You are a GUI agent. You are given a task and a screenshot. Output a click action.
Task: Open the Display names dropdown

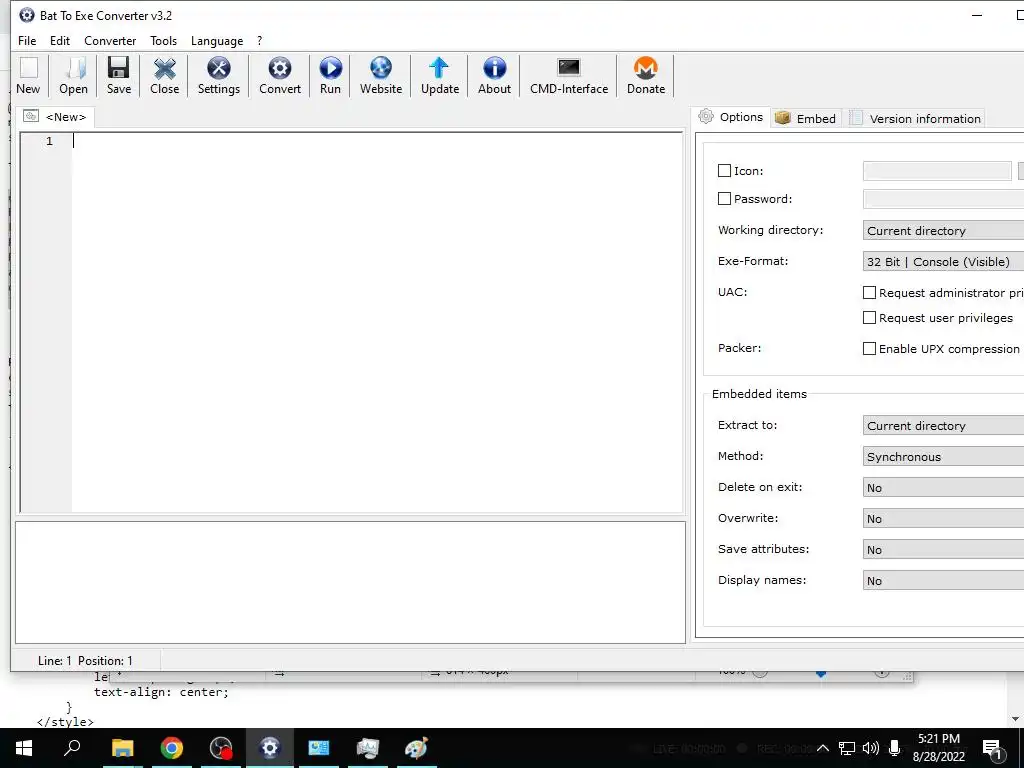click(x=944, y=581)
